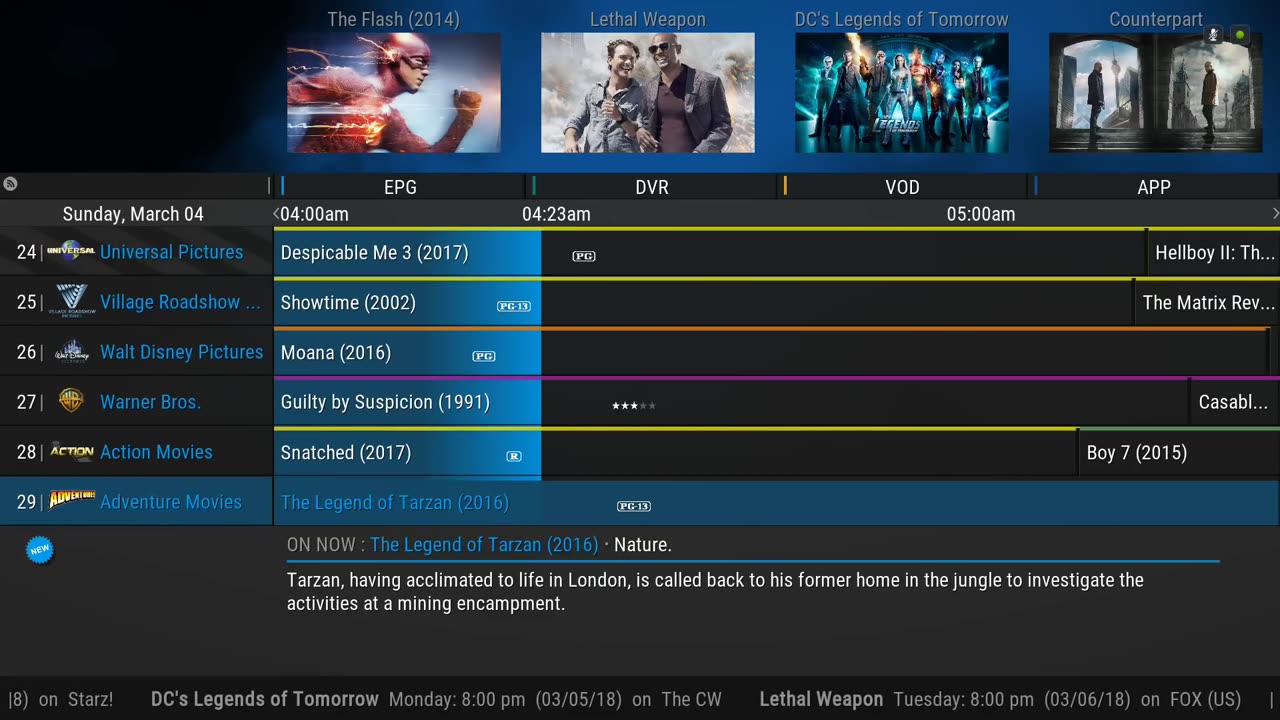This screenshot has height=720, width=1280.
Task: Select the upcoming The Matrix Rev... program
Action: click(x=1208, y=303)
